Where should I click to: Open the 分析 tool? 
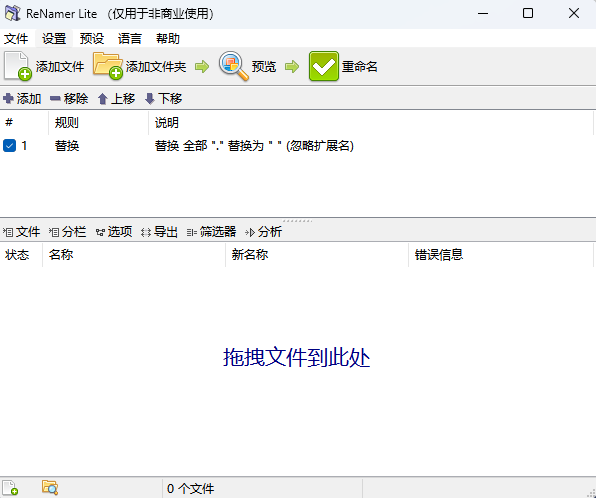tap(263, 232)
